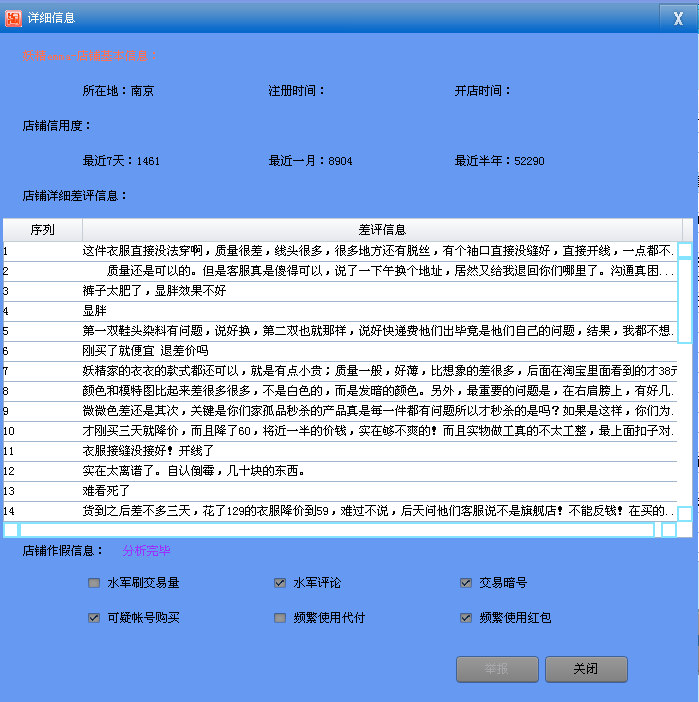
Task: Select row 5 review 第一双鞋头染料有问题
Action: 340,331
